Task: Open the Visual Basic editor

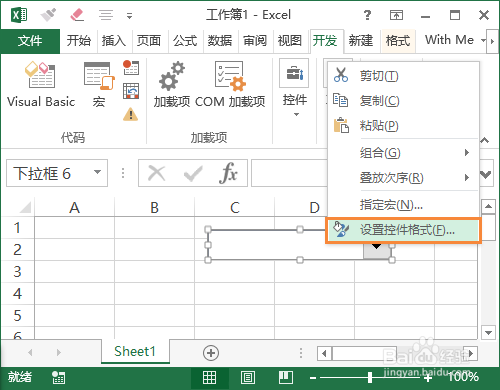Action: coord(41,85)
